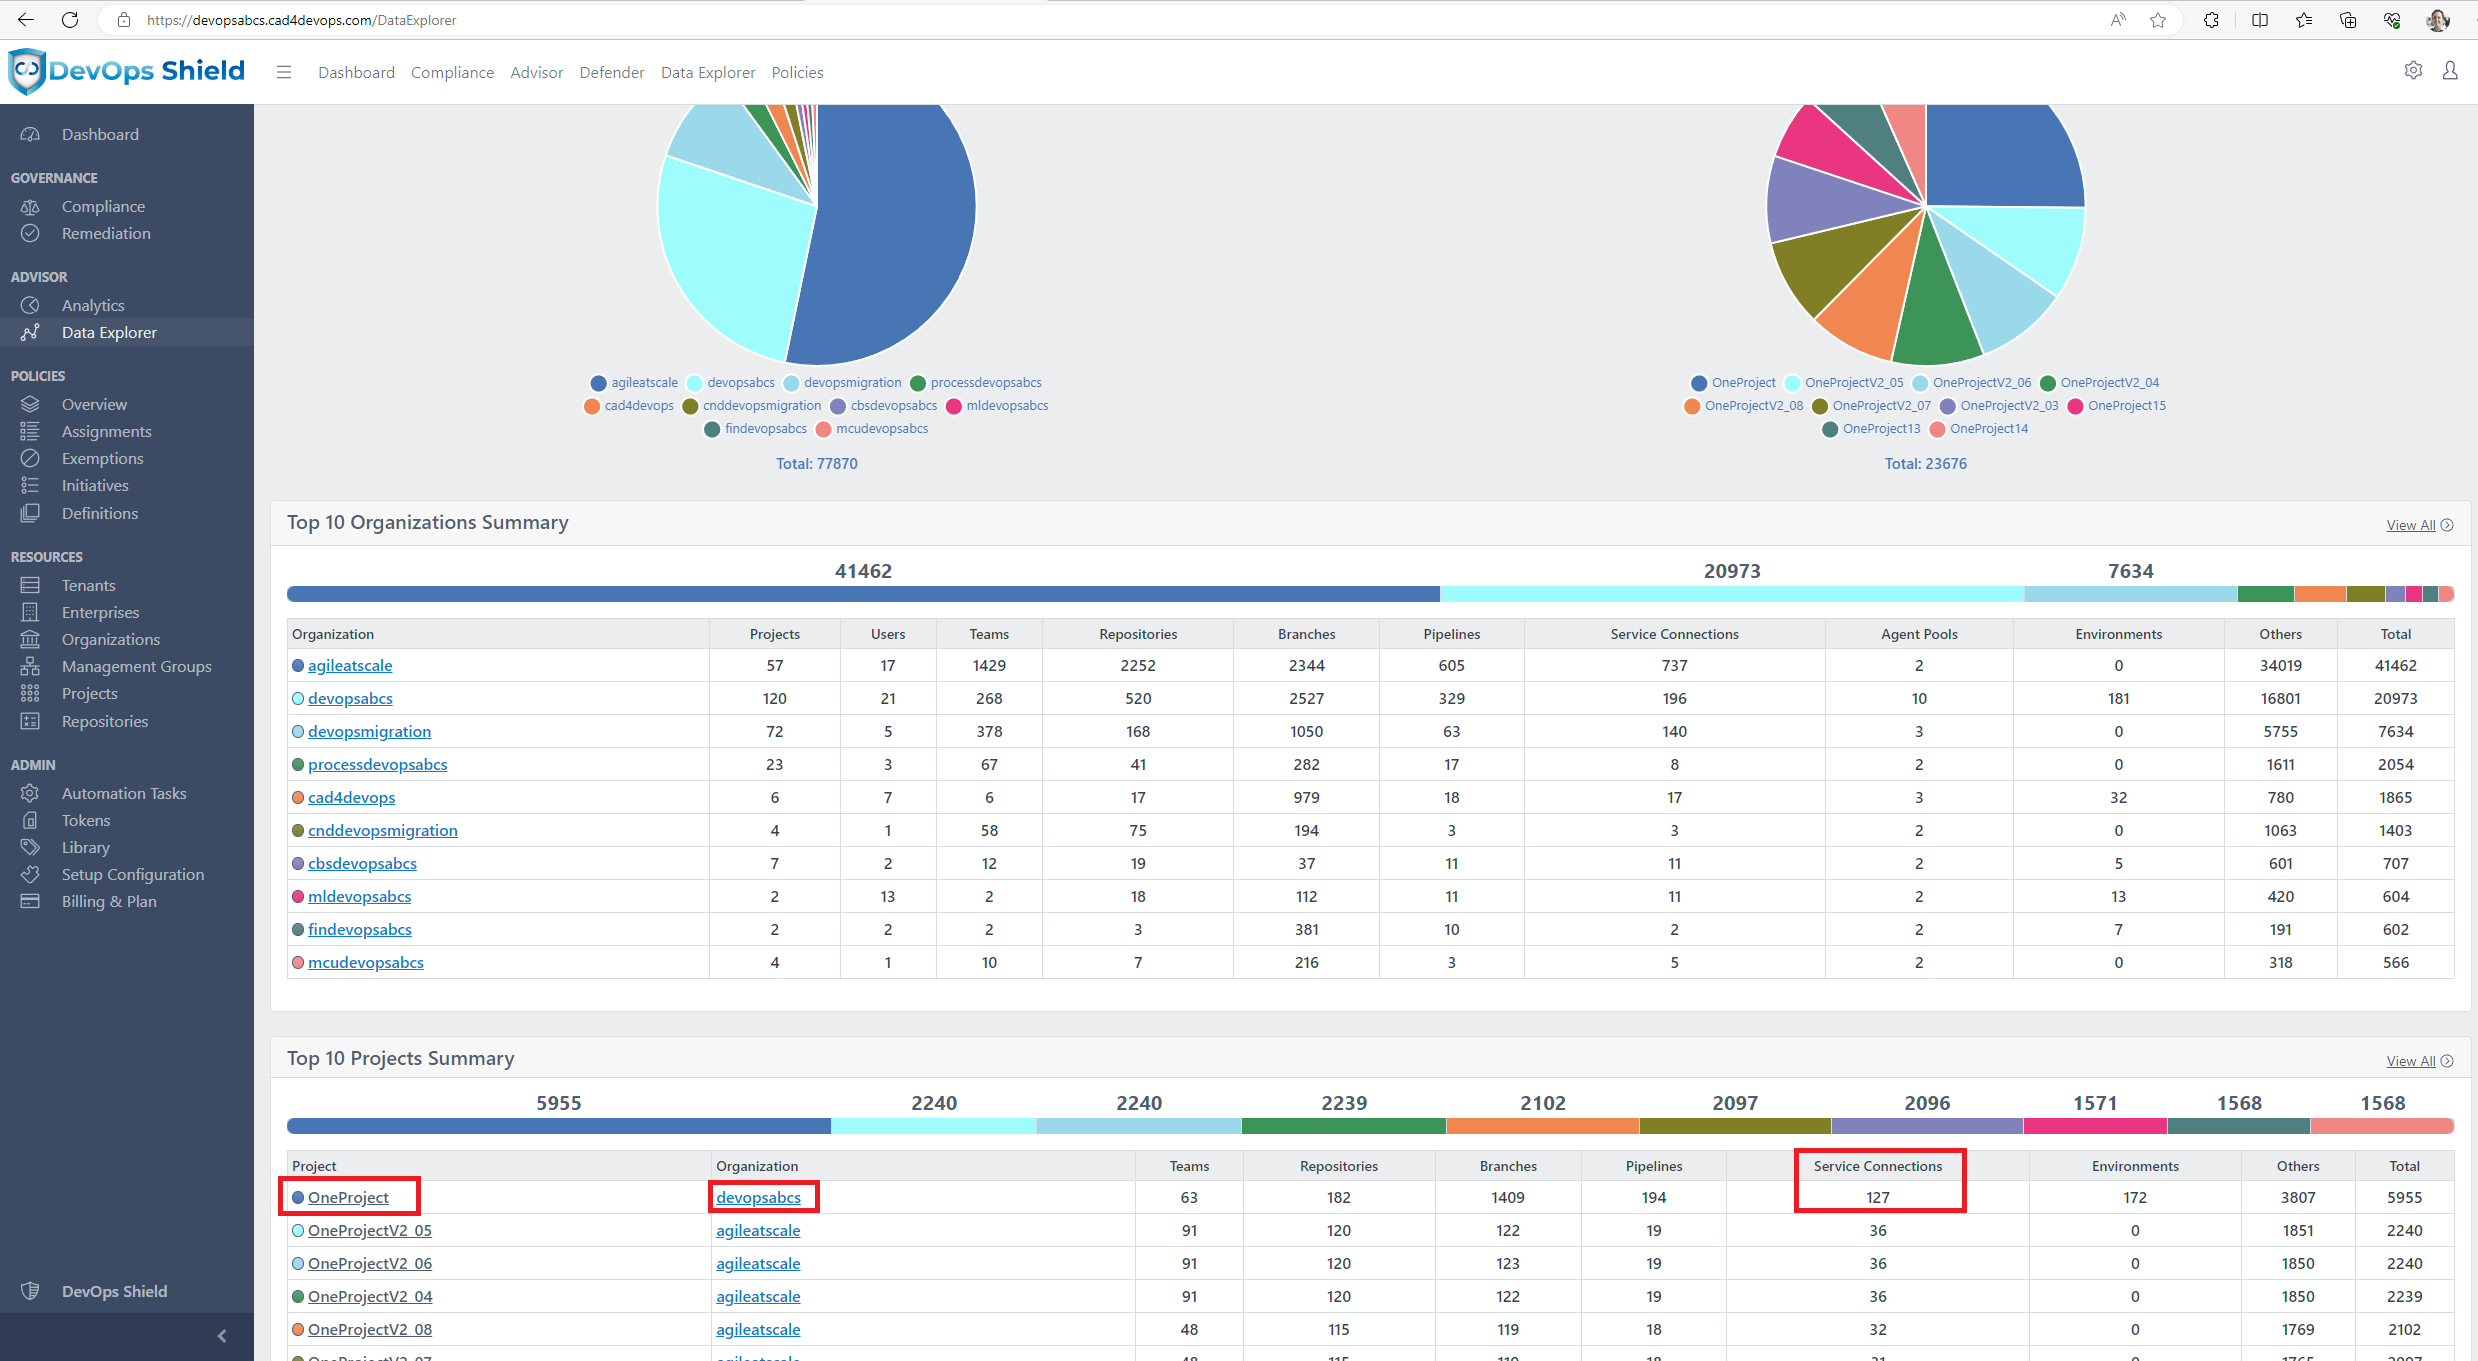The width and height of the screenshot is (2478, 1361).
Task: Open browser extensions puzzle icon
Action: click(x=2211, y=20)
